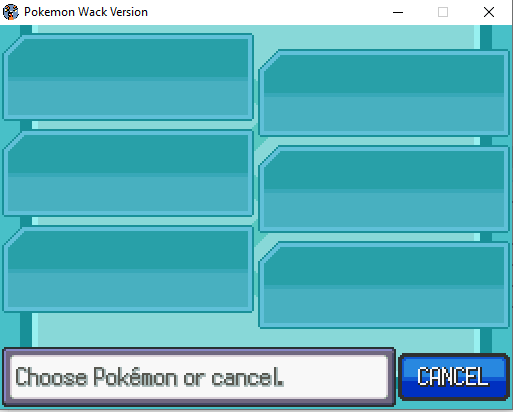Click the 'Pokemon Wack Version' window title
This screenshot has width=513, height=412.
(86, 12)
